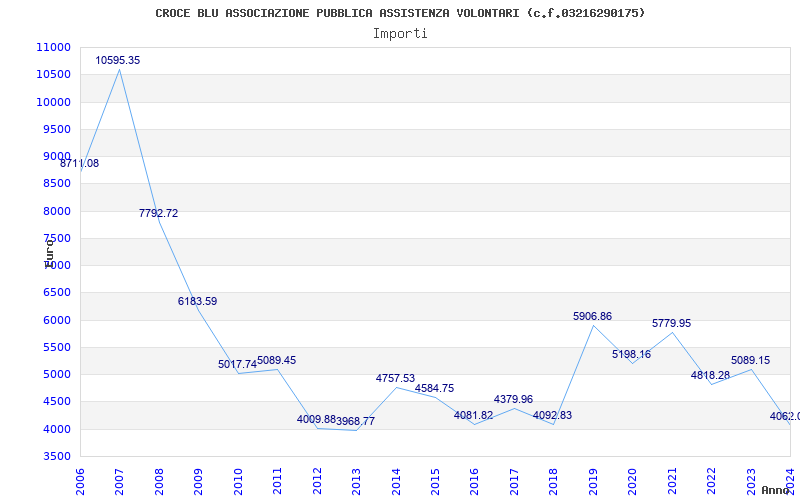800x500 pixels.
Task: Click the 2018 year axis label
Action: (553, 482)
